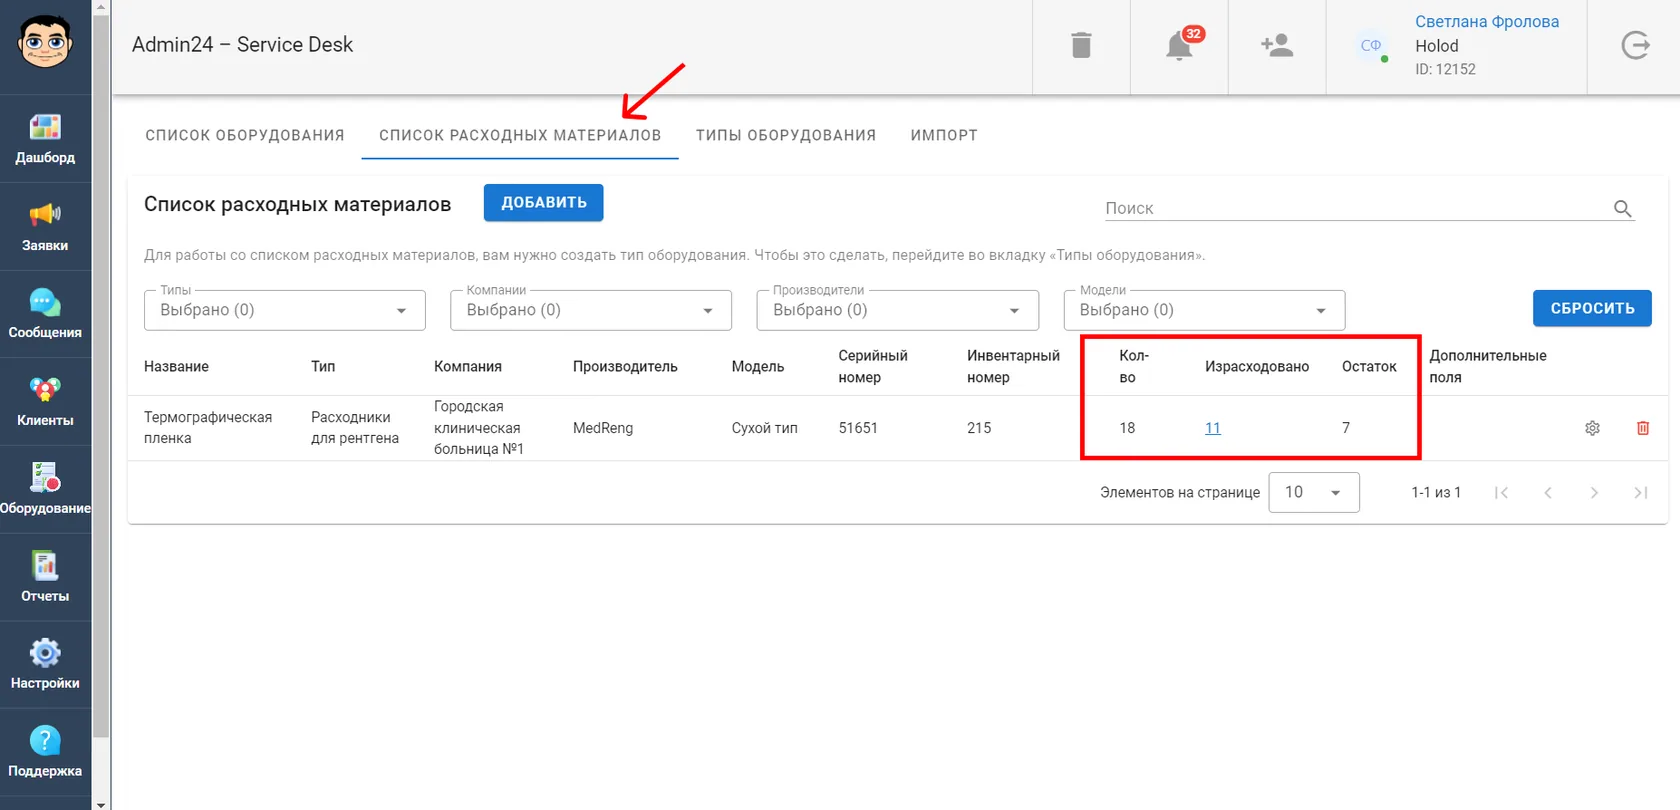
Task: Click the mascot avatar logo
Action: pos(45,42)
